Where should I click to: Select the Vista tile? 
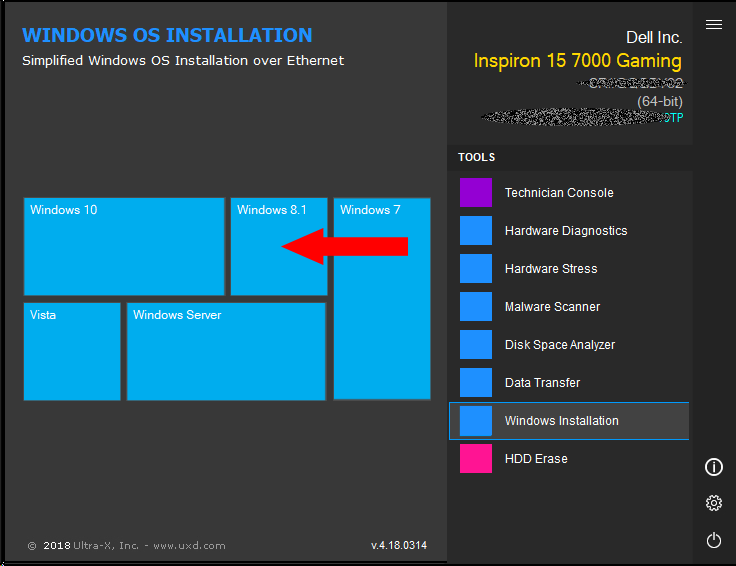pyautogui.click(x=72, y=352)
